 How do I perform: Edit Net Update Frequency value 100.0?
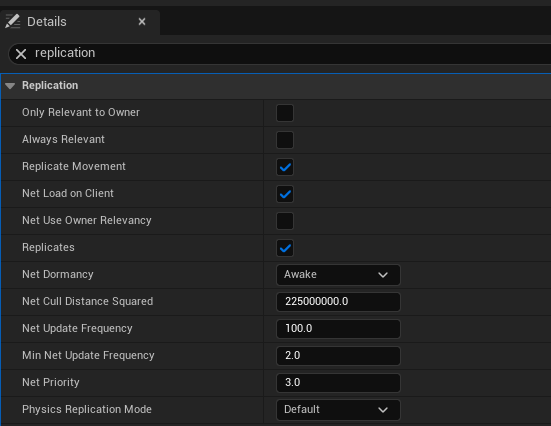coord(338,329)
